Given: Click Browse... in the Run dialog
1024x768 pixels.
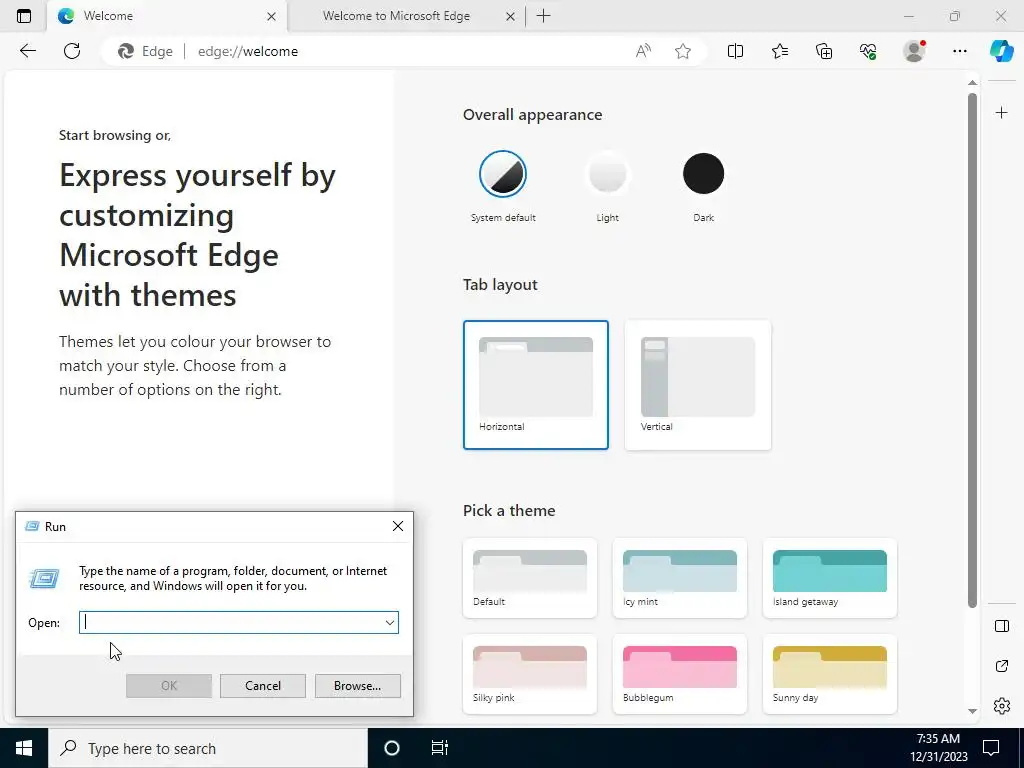Looking at the screenshot, I should pos(357,686).
